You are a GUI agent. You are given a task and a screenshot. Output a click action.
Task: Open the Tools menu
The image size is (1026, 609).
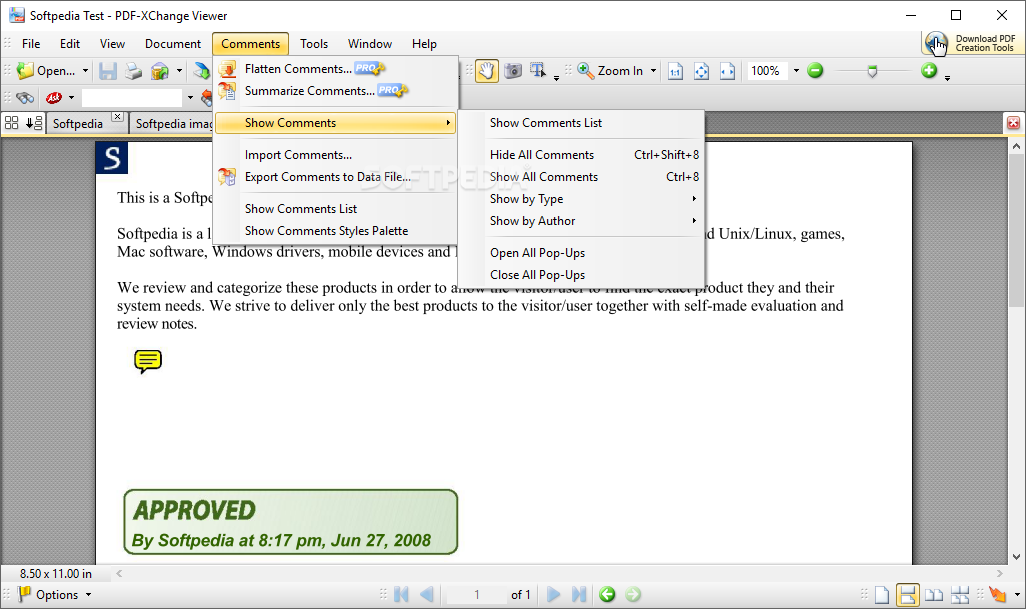tap(314, 44)
